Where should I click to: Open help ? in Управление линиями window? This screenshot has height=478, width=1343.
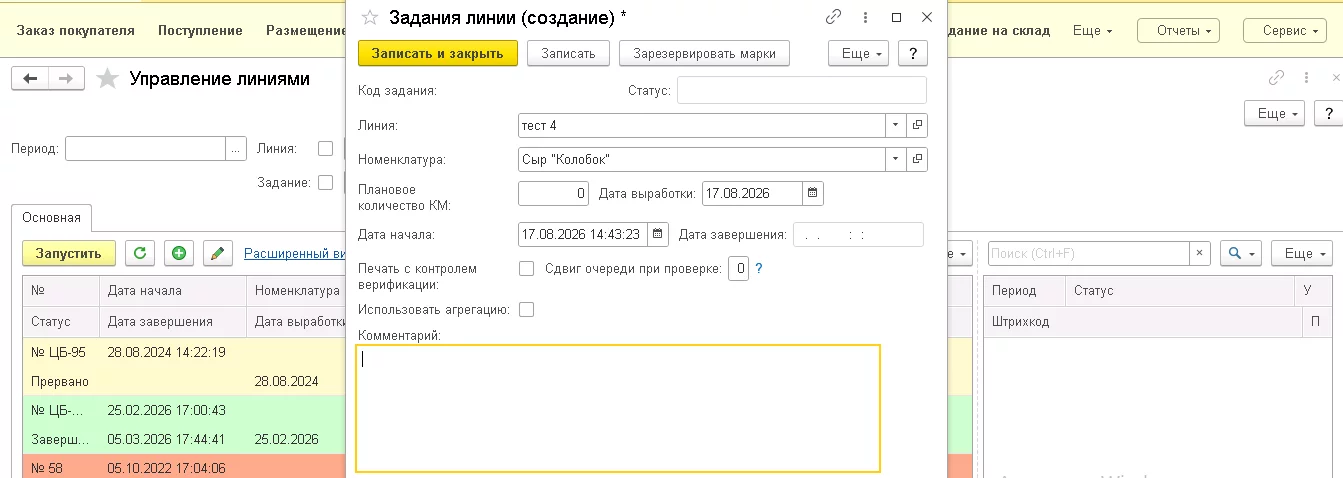pyautogui.click(x=1329, y=113)
